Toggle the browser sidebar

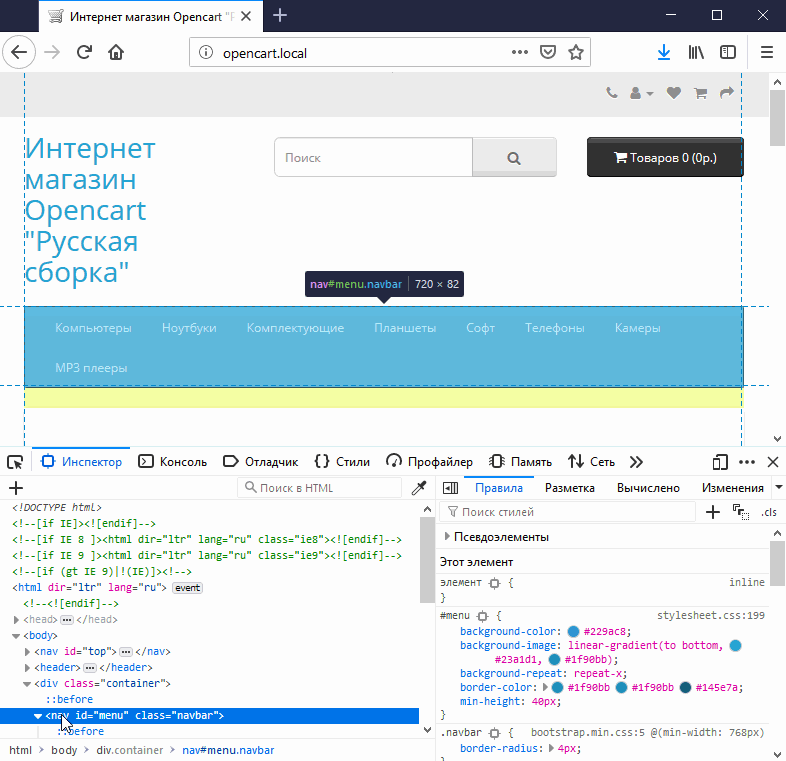click(x=728, y=52)
